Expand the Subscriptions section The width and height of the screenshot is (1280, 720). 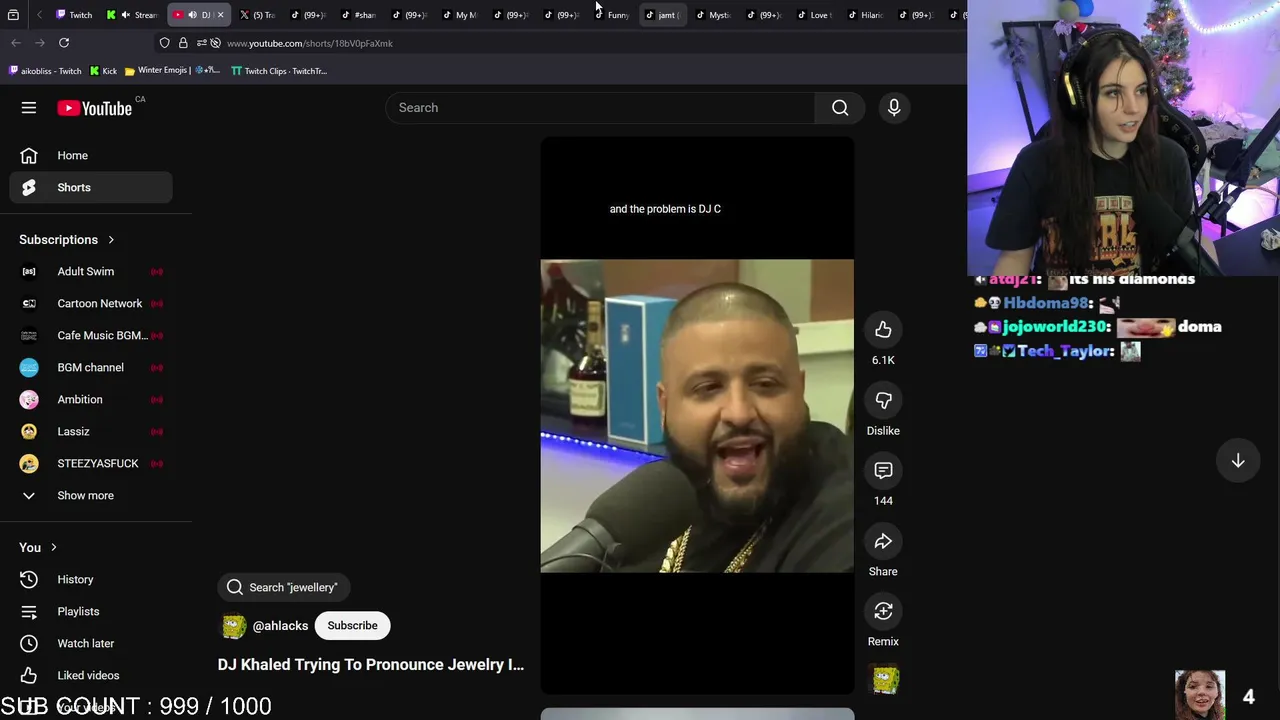tap(67, 240)
